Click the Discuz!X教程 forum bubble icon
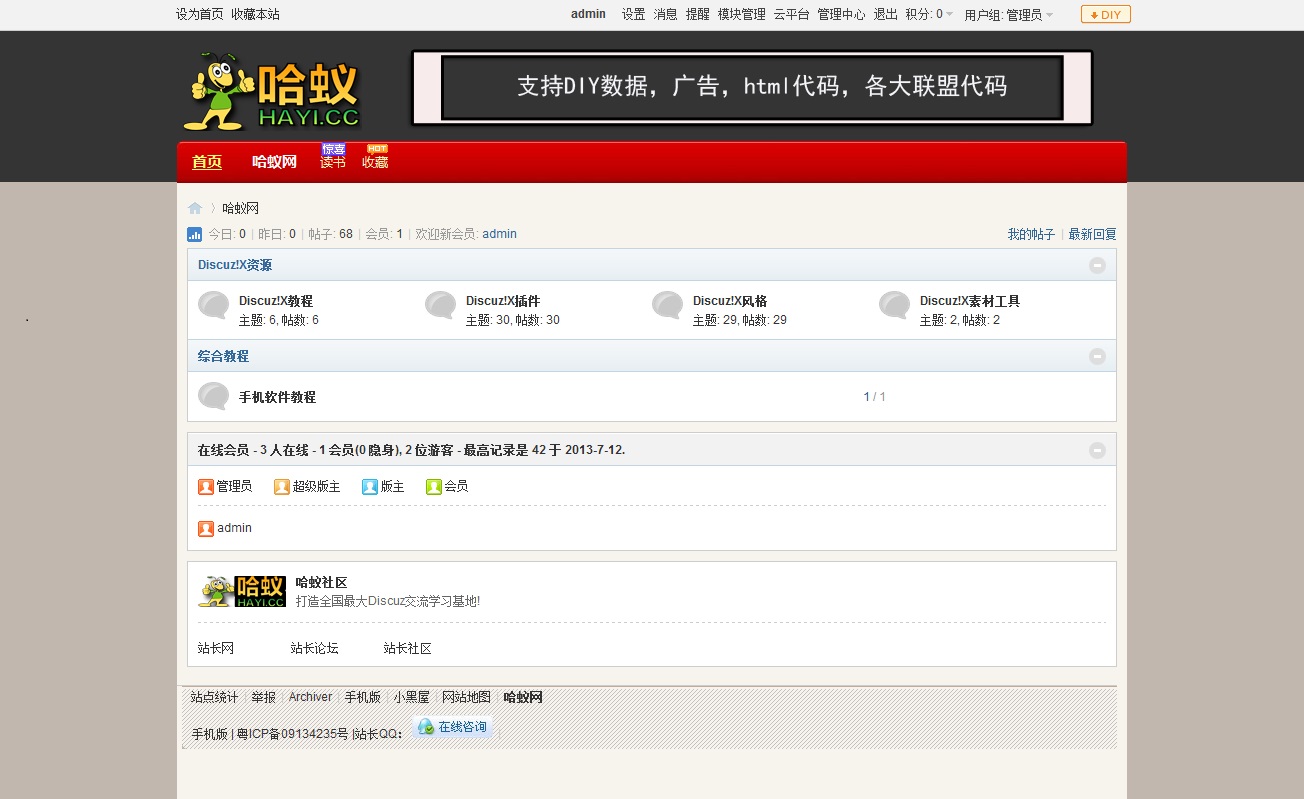This screenshot has width=1304, height=799. tap(214, 305)
